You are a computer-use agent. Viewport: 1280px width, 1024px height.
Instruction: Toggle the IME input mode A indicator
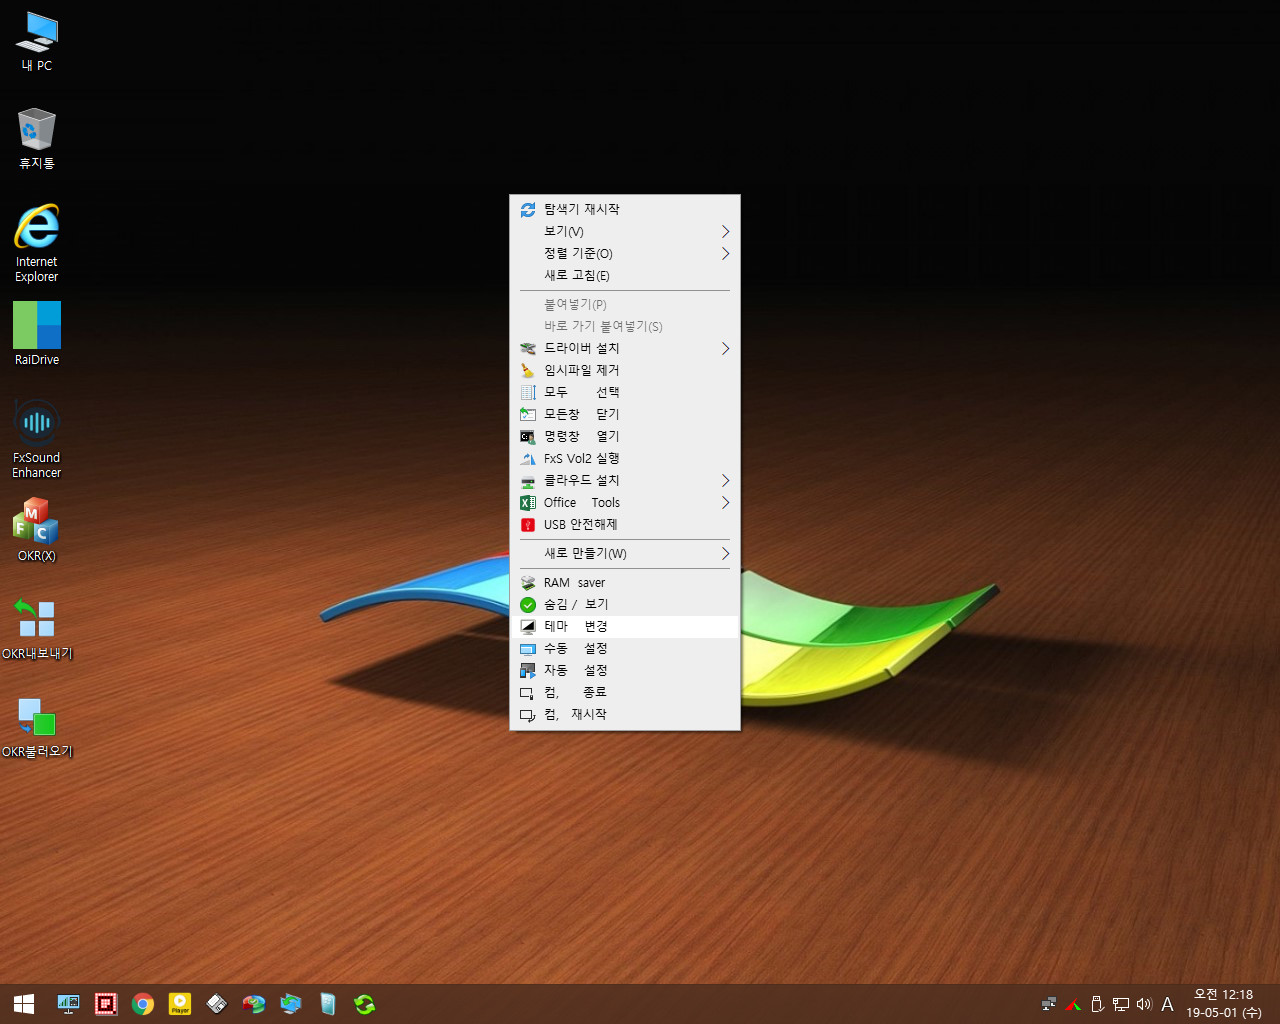pos(1167,1004)
